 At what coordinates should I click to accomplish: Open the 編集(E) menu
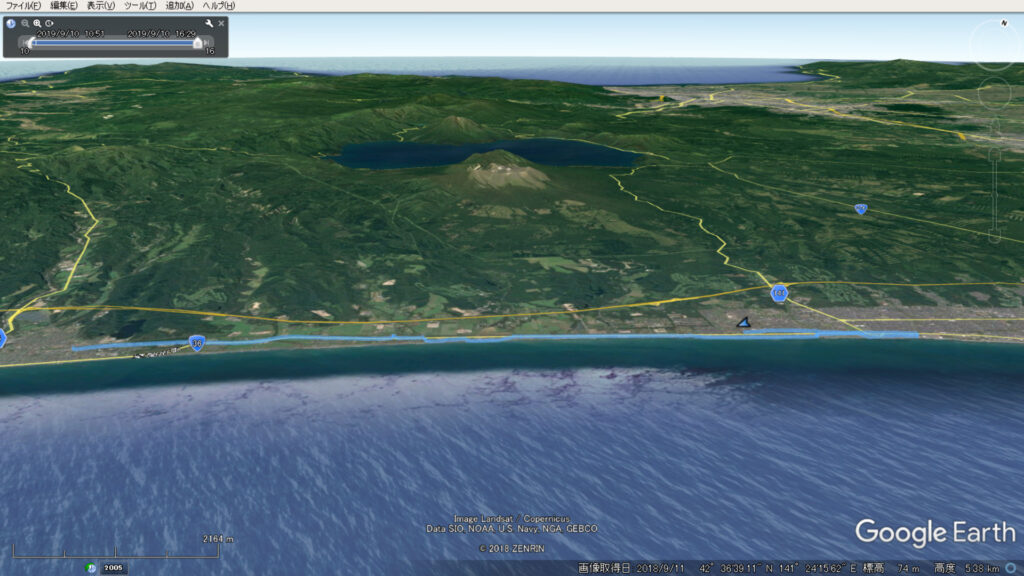[x=65, y=6]
